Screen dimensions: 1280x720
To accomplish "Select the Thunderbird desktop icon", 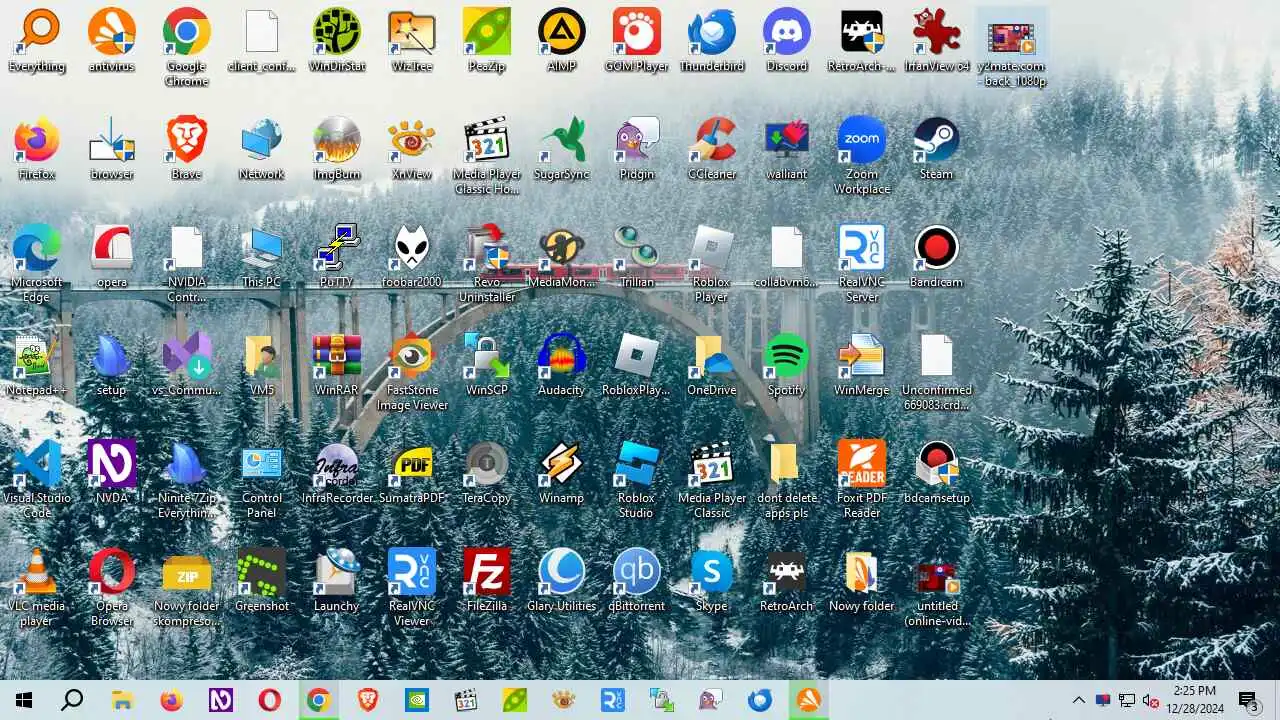I will coord(712,40).
